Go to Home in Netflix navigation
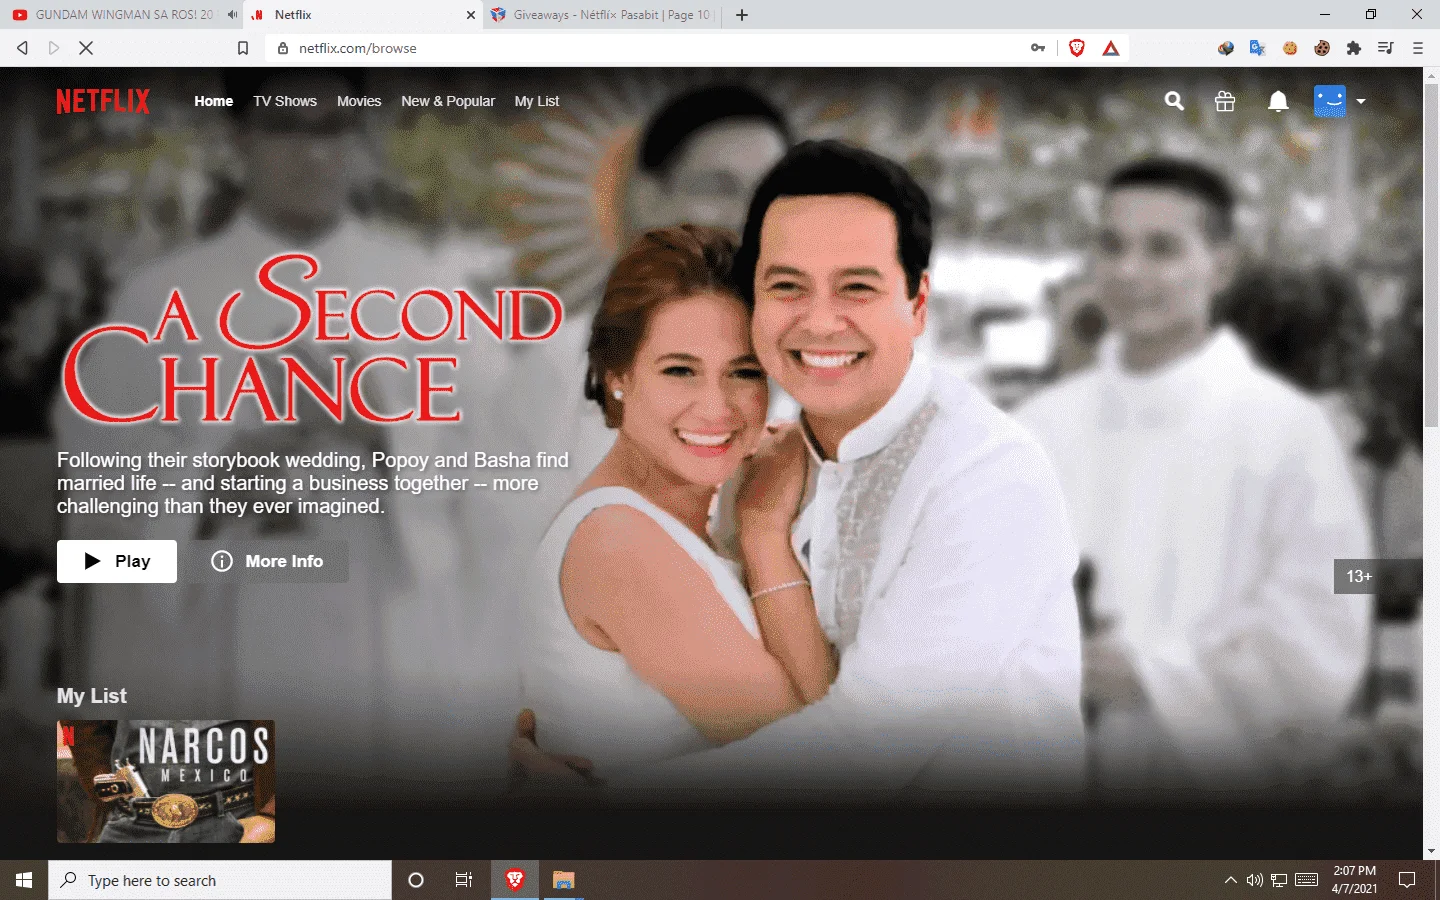Image resolution: width=1440 pixels, height=900 pixels. coord(214,101)
